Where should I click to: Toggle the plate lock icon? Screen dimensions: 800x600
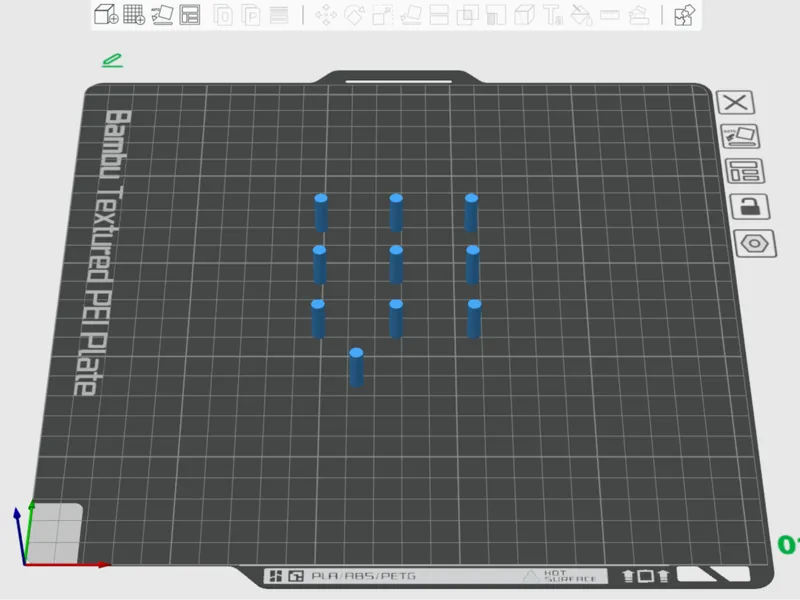click(x=750, y=207)
